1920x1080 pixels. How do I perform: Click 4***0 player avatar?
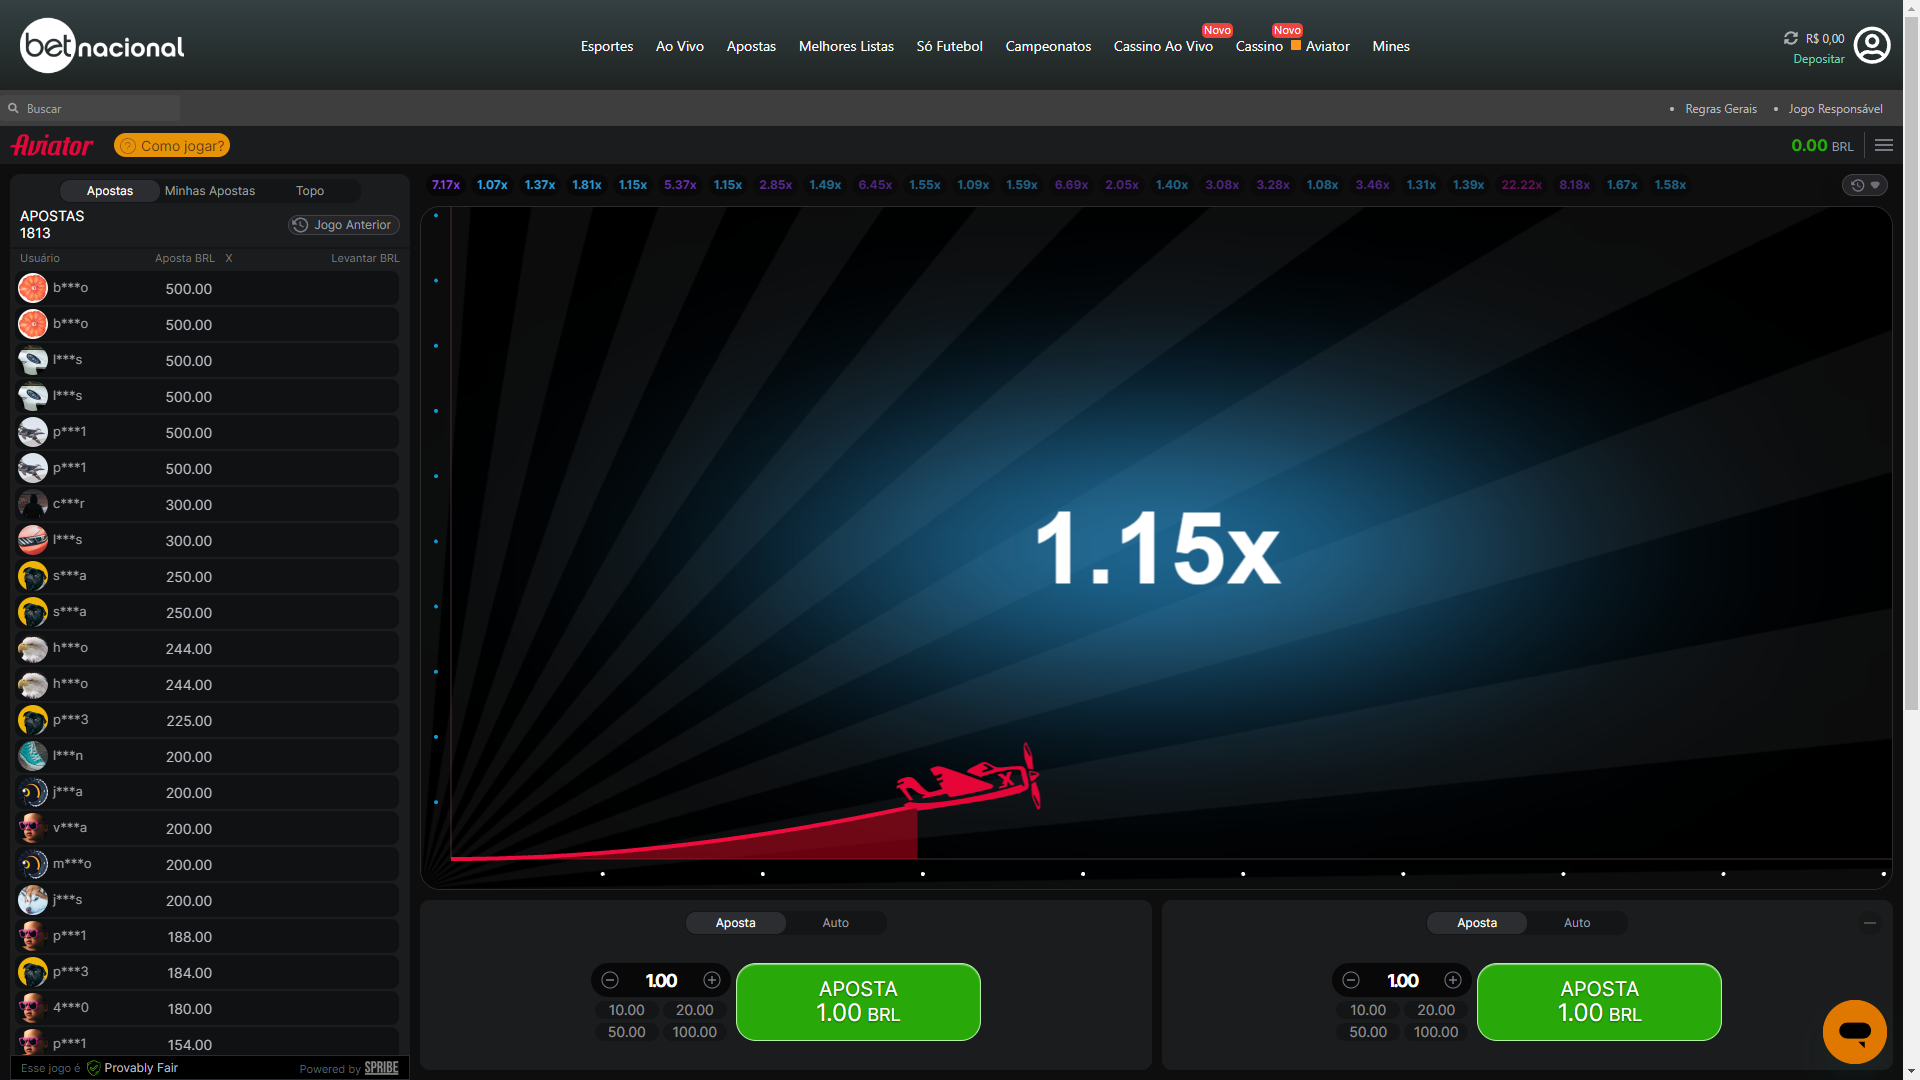[33, 1008]
